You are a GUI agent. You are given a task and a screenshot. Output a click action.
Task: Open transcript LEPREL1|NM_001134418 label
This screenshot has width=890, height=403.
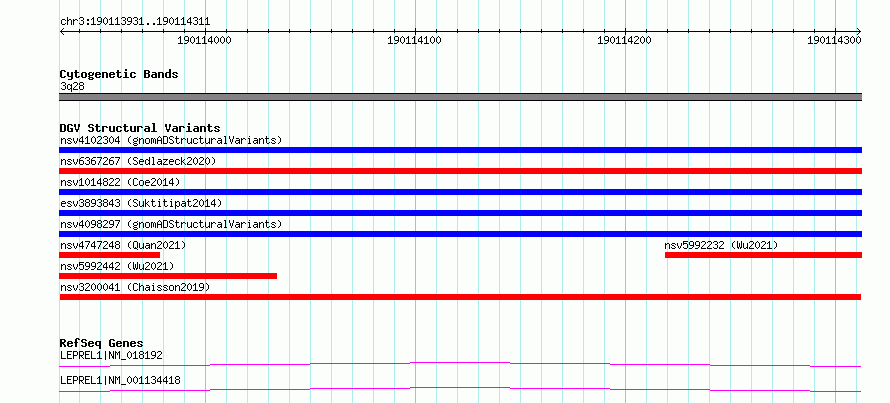click(120, 380)
